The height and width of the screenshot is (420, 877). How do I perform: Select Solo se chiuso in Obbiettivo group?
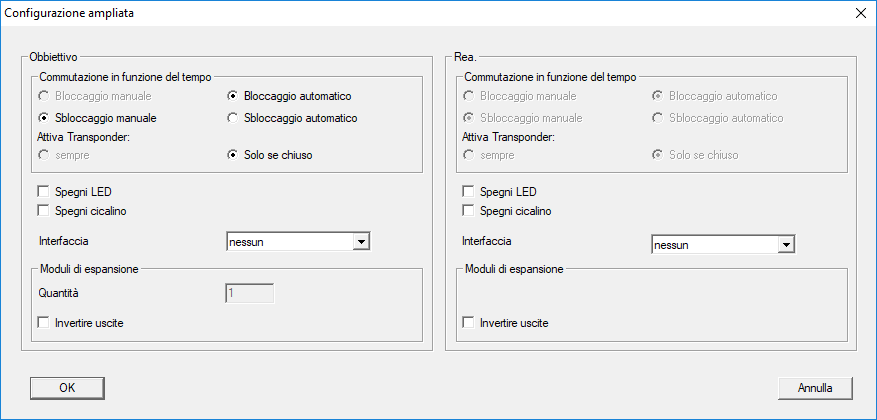(x=233, y=155)
